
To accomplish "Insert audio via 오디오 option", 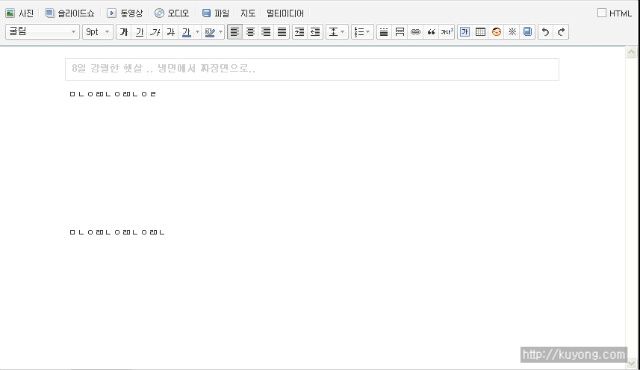I will pos(171,13).
